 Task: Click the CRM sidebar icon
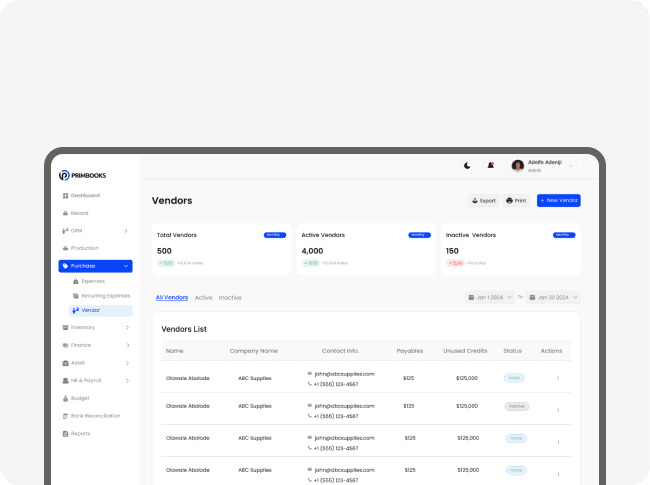65,231
